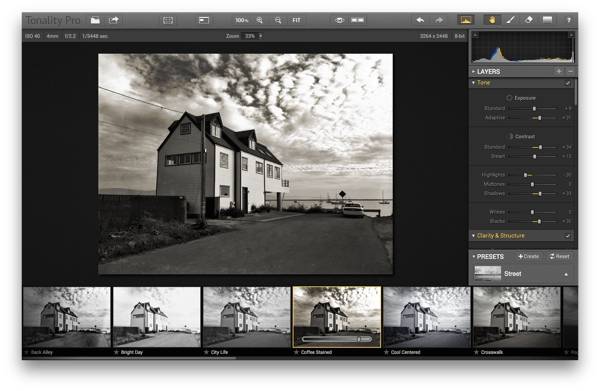Toggle the presets panel view icon
Screen dimensions: 600x391
(204, 20)
